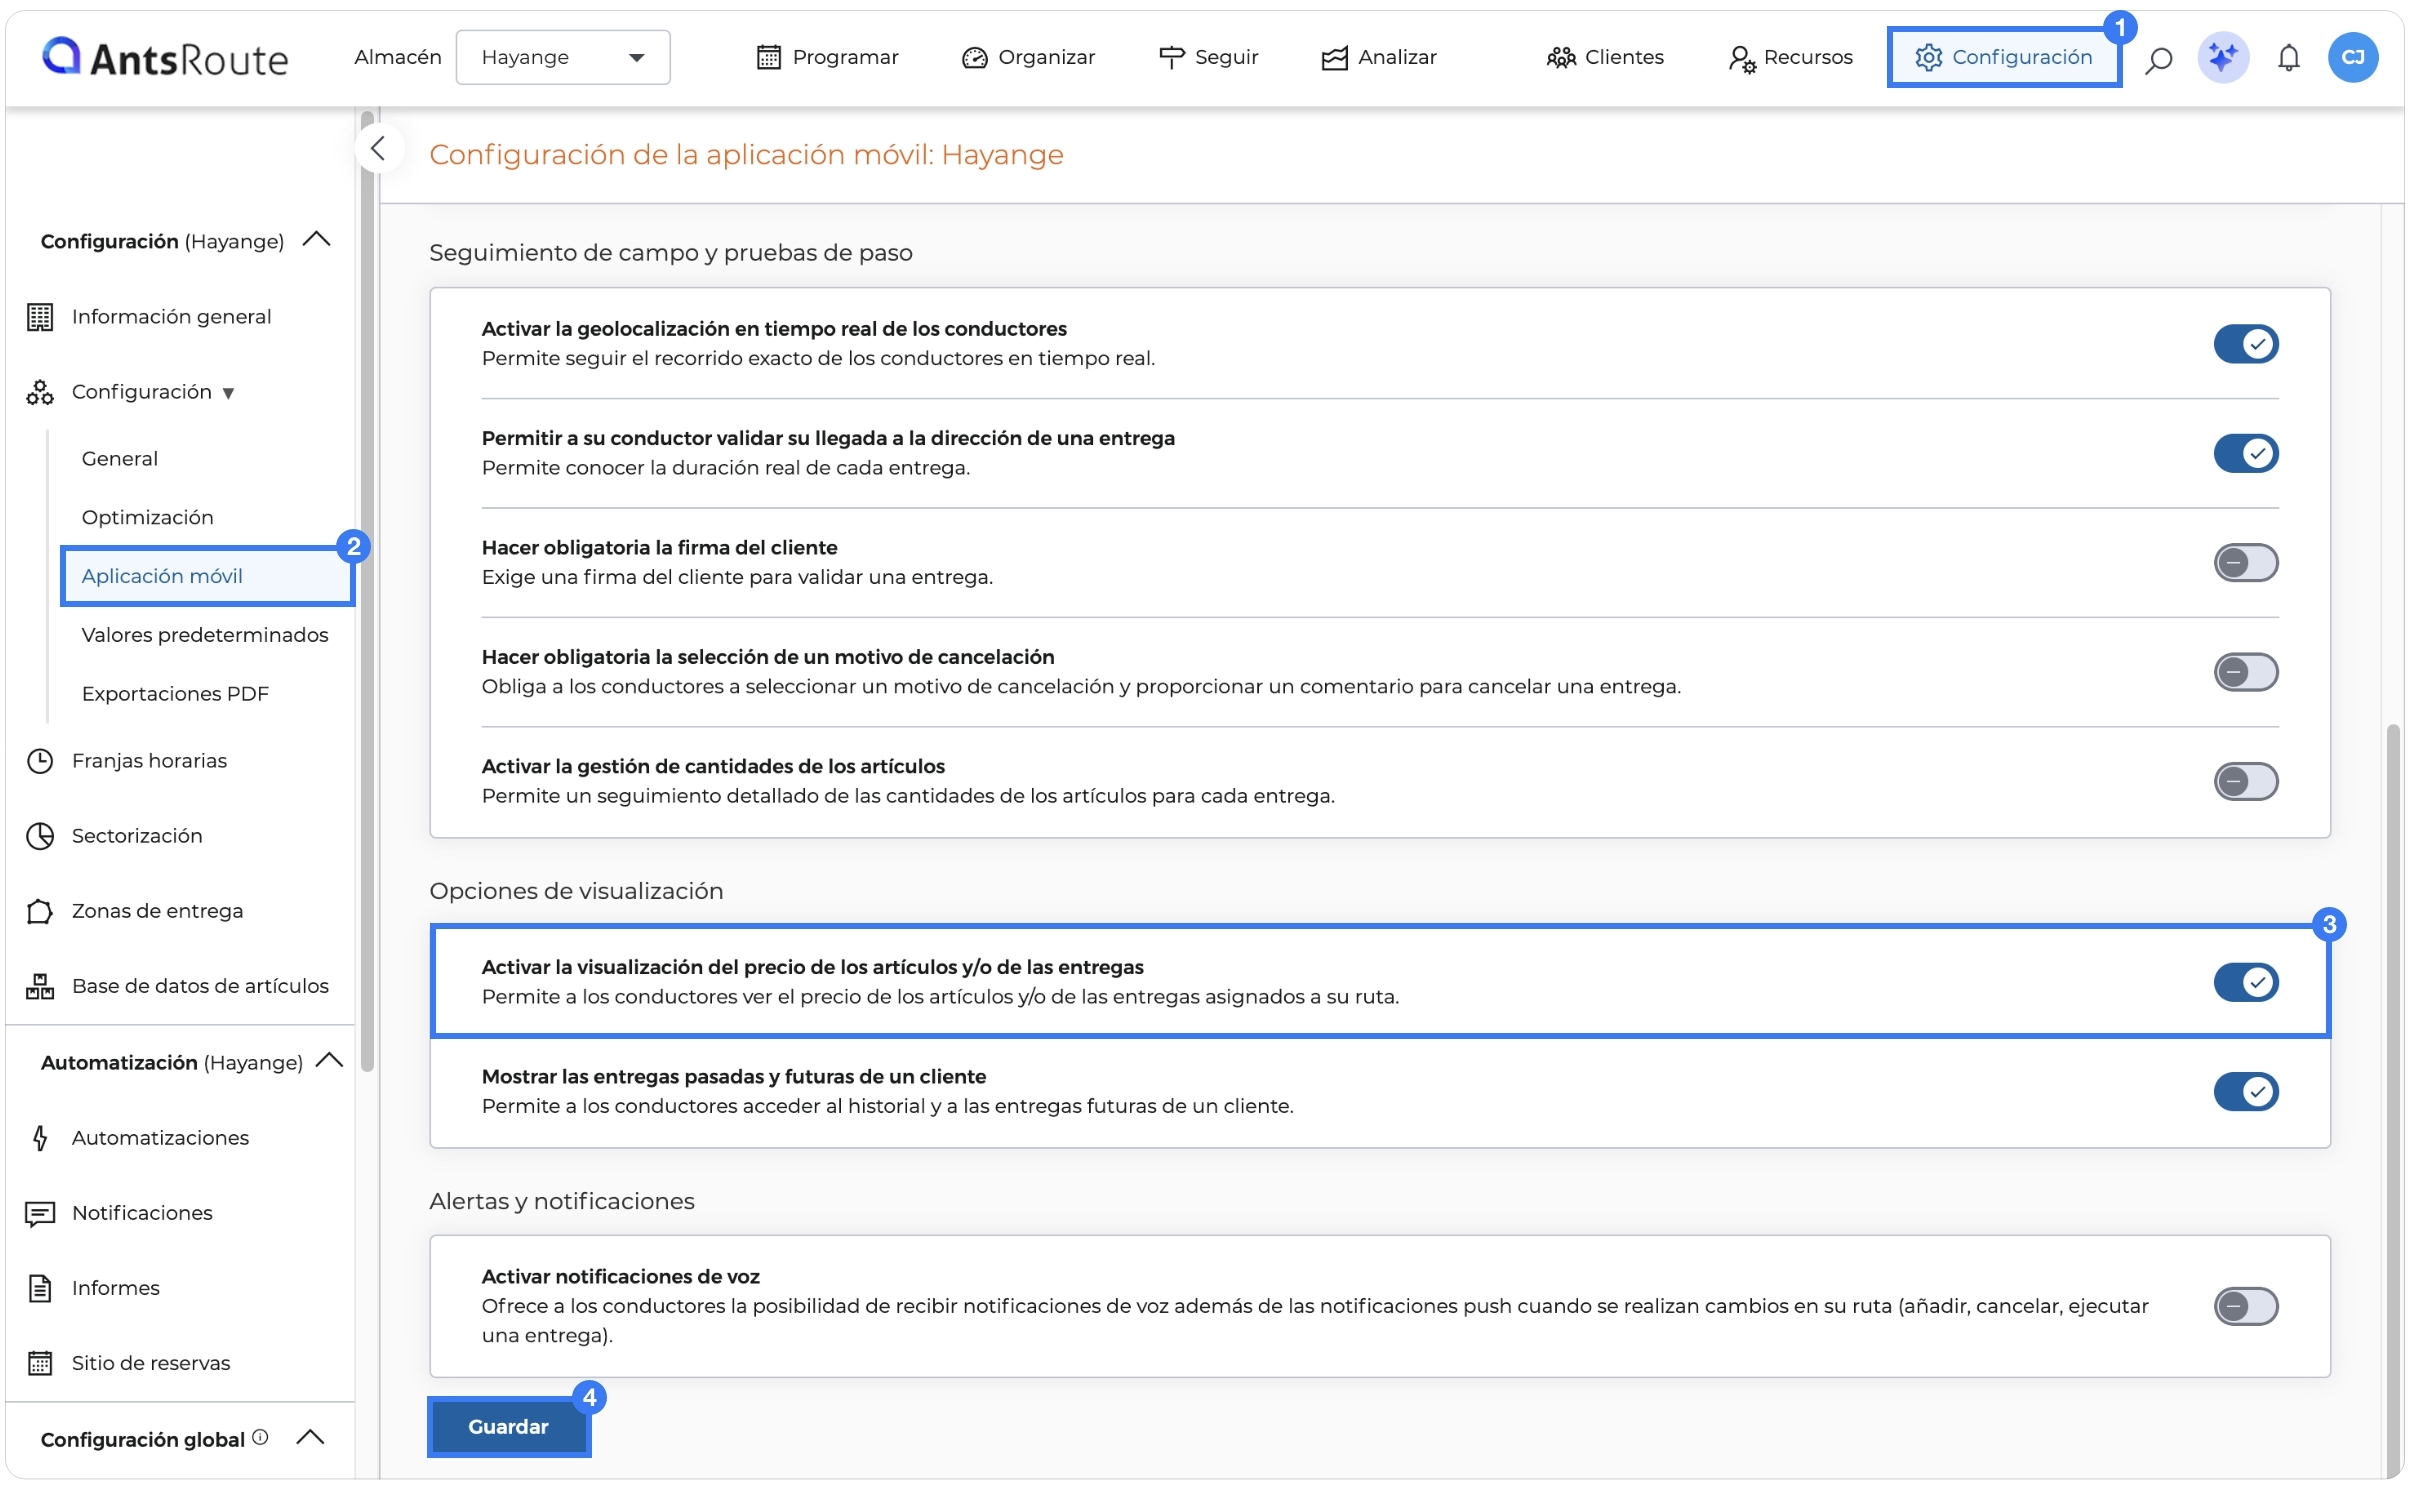The height and width of the screenshot is (1488, 2410).
Task: Open the Clientes menu
Action: point(1604,57)
